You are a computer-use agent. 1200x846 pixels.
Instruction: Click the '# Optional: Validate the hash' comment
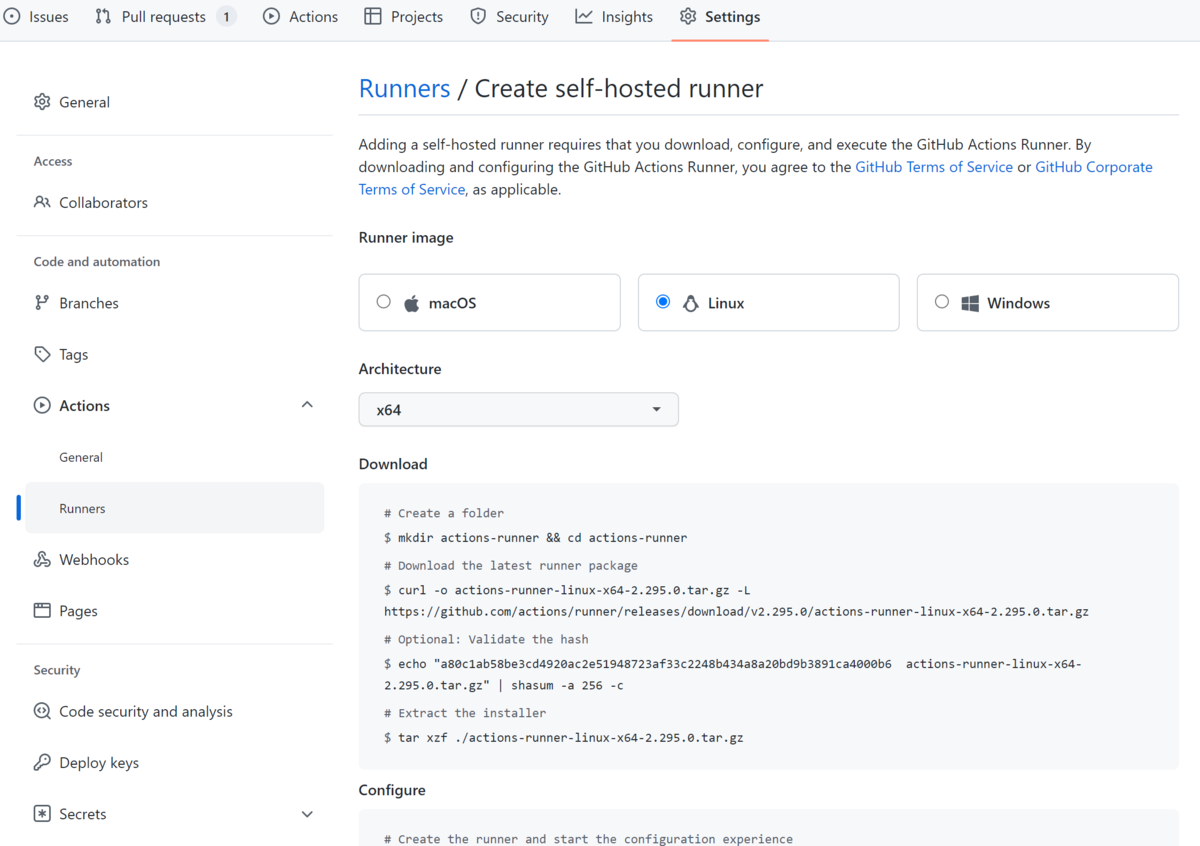pos(486,639)
